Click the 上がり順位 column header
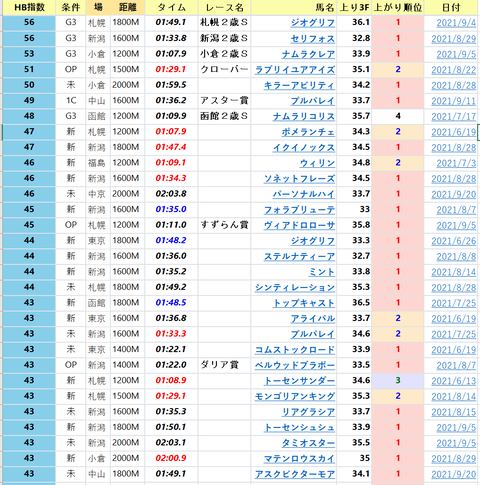Screen dimensions: 480x485 pos(398,7)
